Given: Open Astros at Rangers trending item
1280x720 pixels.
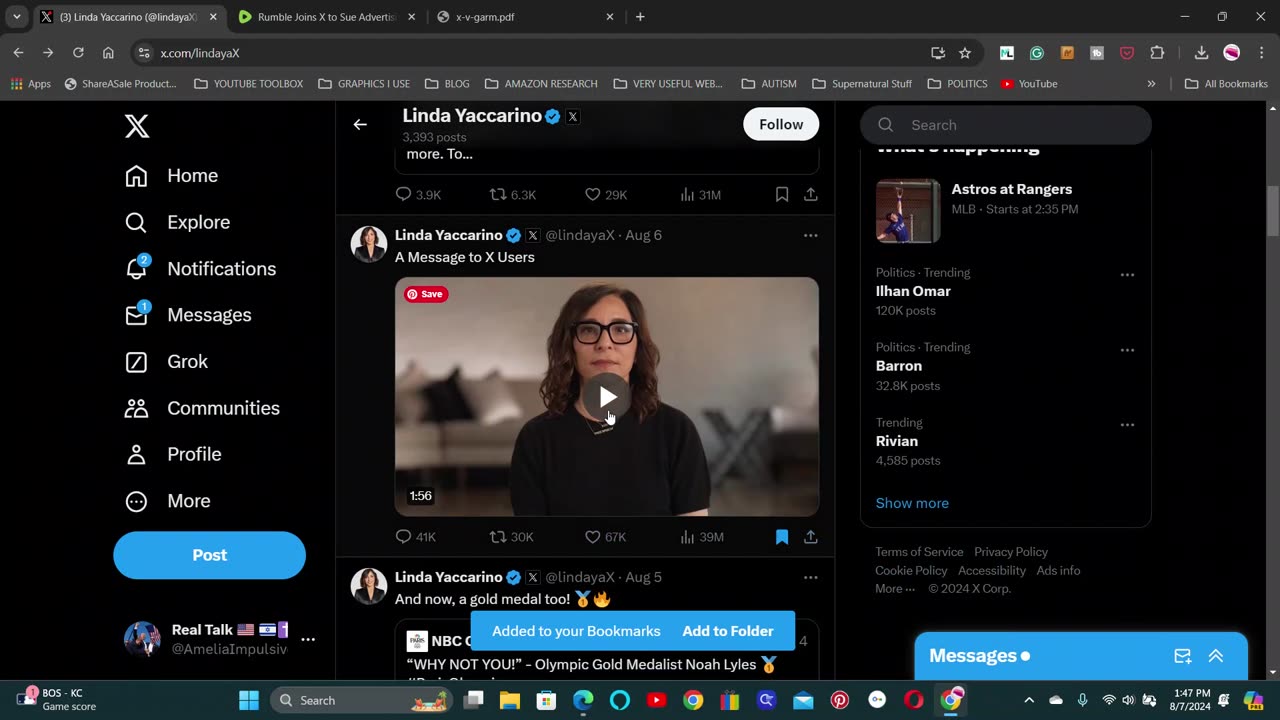Looking at the screenshot, I should [1006, 210].
